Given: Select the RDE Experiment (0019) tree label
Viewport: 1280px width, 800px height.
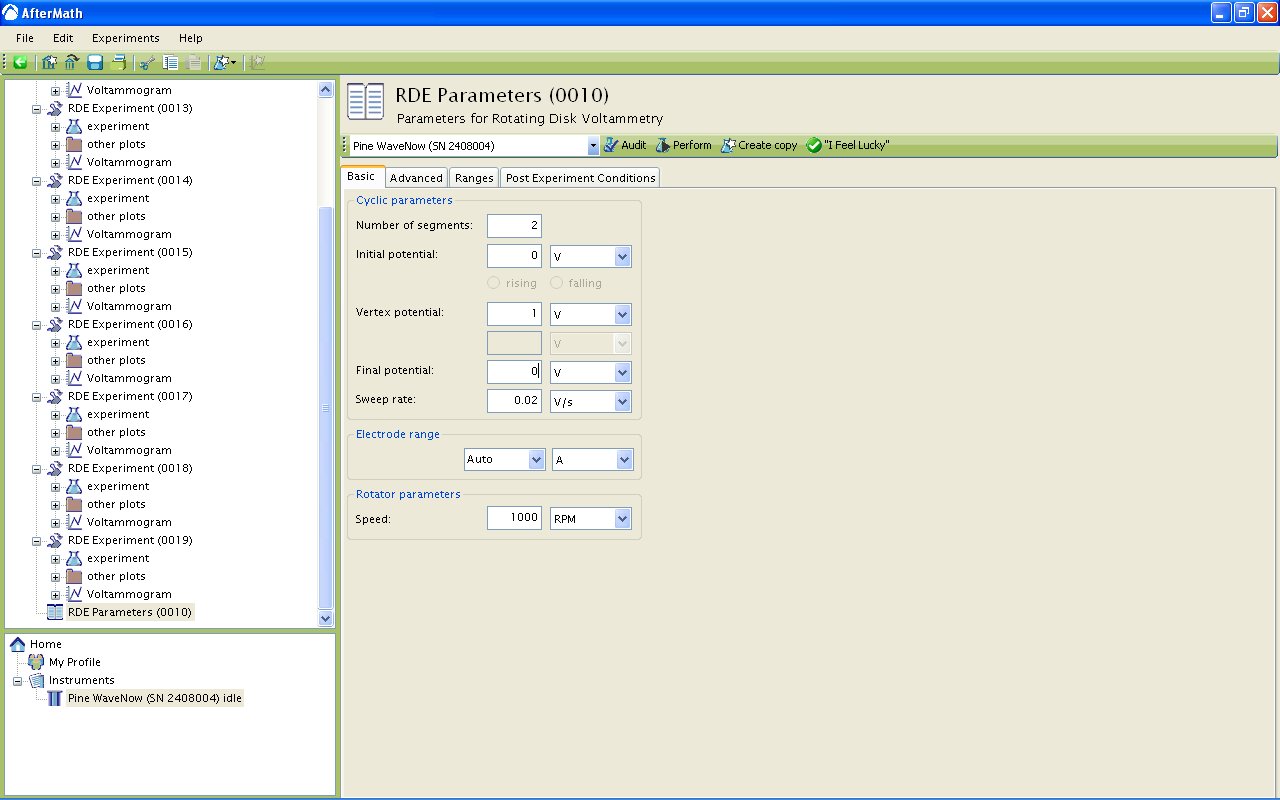Looking at the screenshot, I should coord(130,540).
